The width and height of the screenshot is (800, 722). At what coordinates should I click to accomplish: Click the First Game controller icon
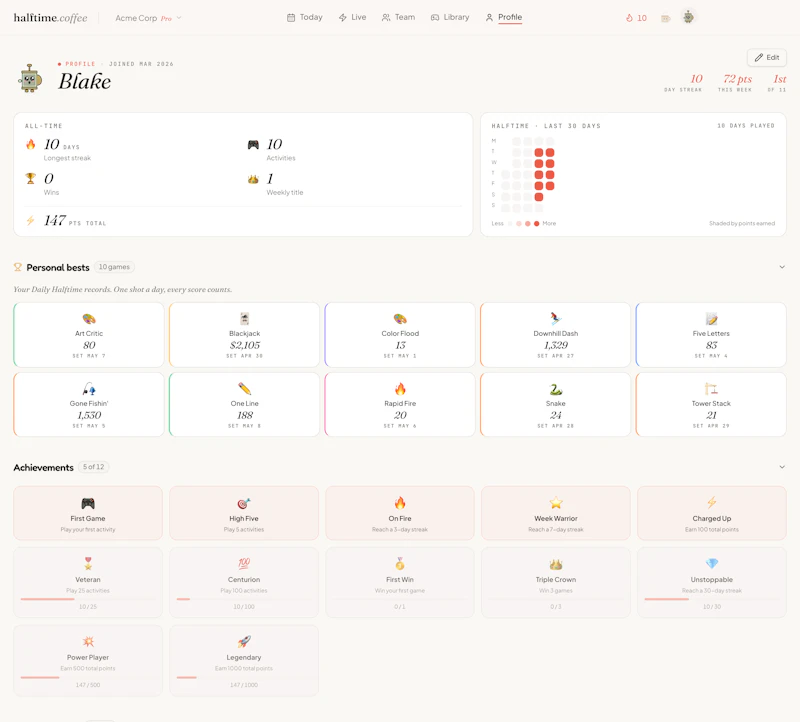pos(88,504)
